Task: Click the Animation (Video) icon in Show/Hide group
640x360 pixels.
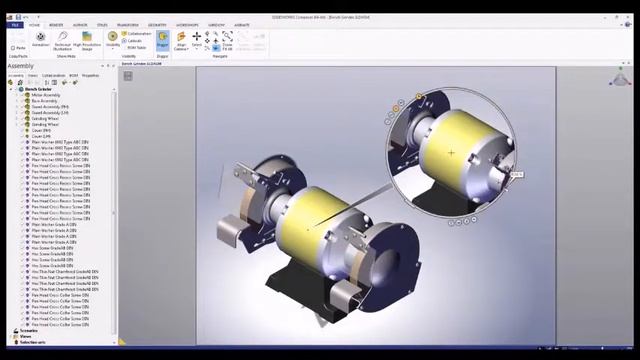Action: (40, 36)
